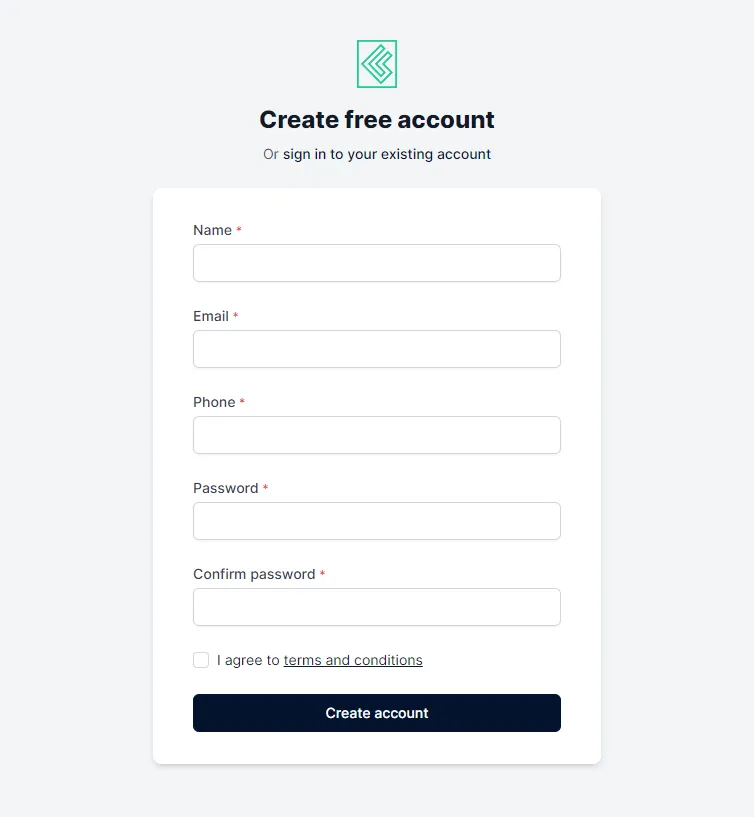This screenshot has width=754, height=817.
Task: Click the Create free account heading
Action: [x=376, y=119]
